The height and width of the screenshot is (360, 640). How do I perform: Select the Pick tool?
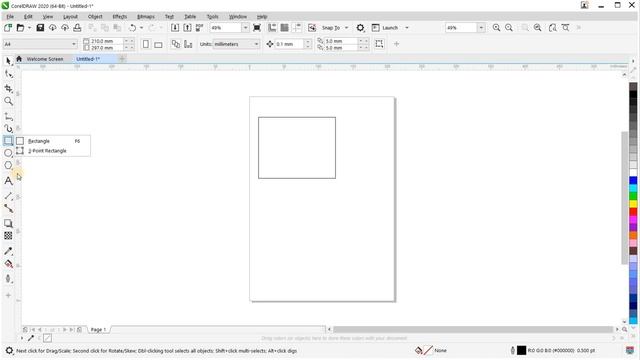tap(8, 61)
